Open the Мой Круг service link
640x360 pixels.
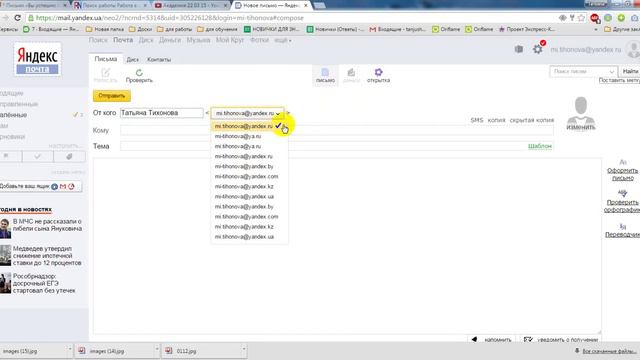[x=230, y=40]
